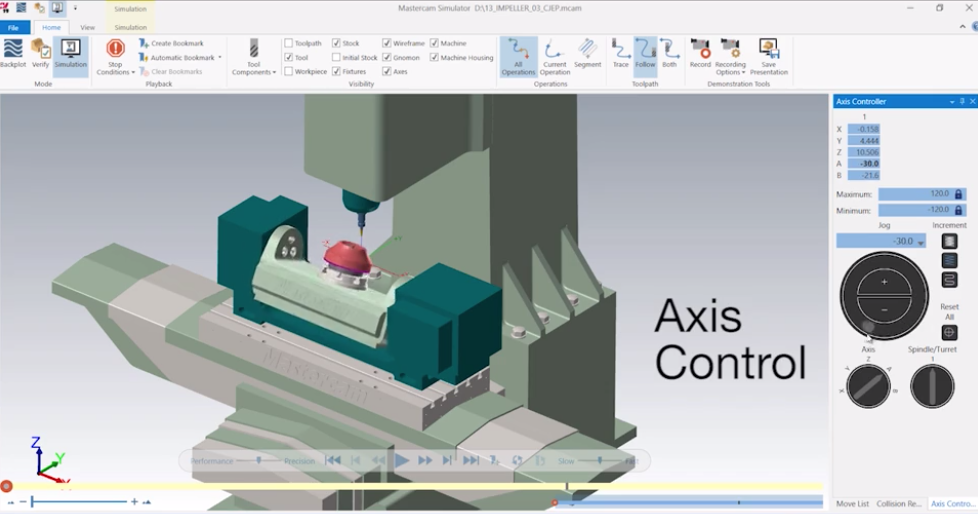Toggle Stock visibility checkbox
Screen dimensions: 978x514
point(336,43)
